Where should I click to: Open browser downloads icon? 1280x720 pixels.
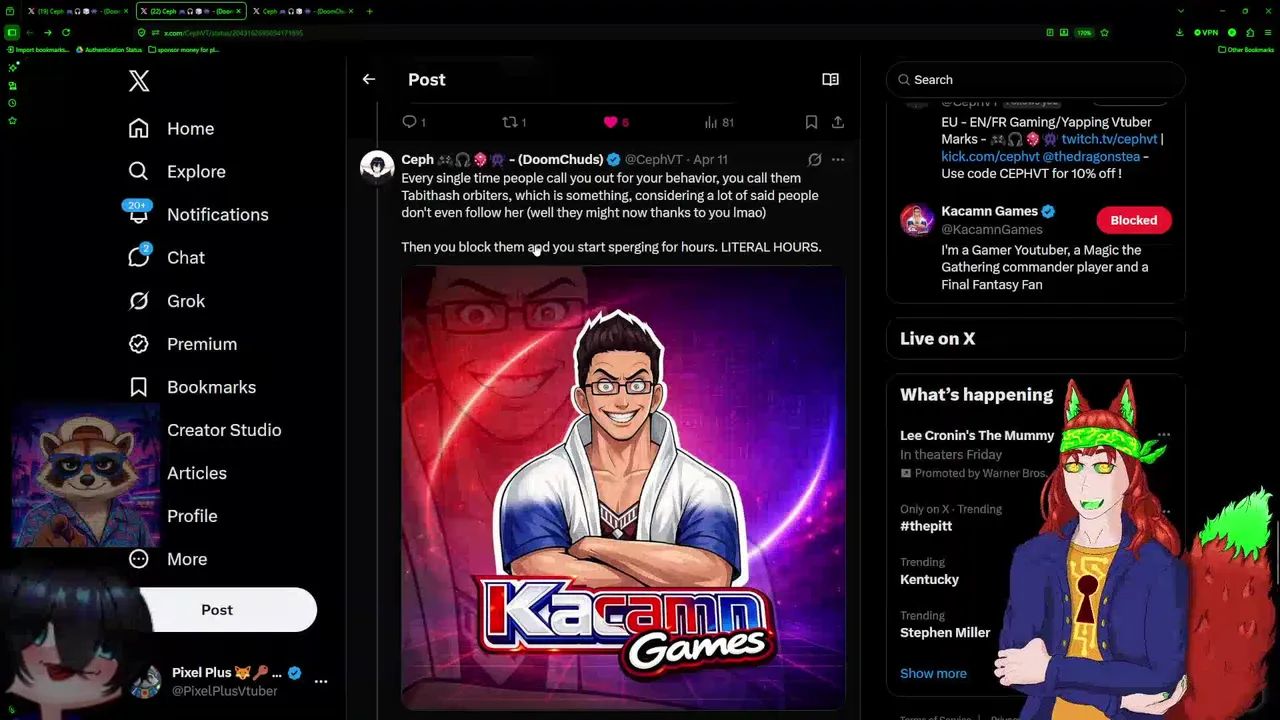point(1179,33)
